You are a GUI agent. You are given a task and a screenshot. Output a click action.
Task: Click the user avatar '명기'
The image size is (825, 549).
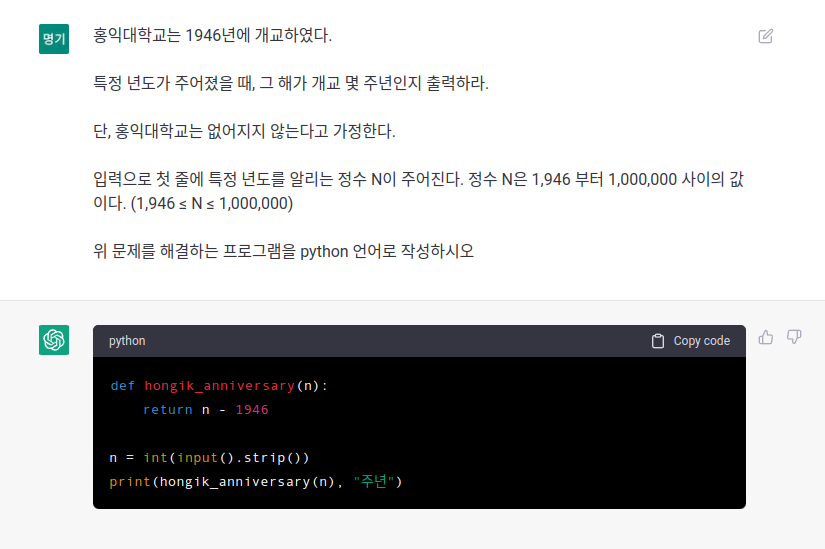coord(54,39)
